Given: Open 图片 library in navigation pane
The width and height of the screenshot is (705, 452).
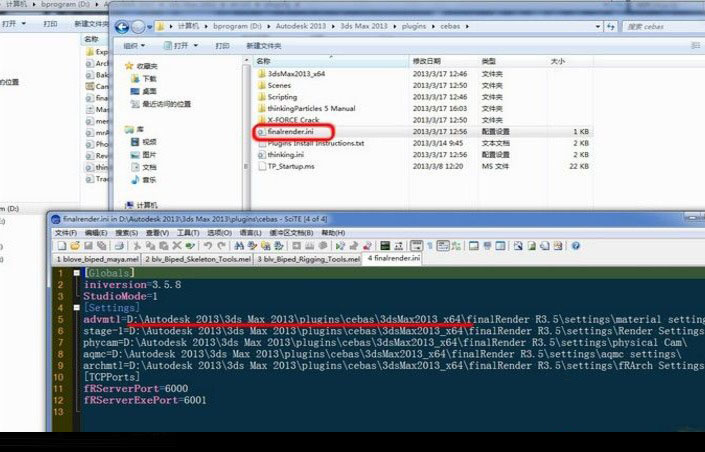Looking at the screenshot, I should point(144,155).
